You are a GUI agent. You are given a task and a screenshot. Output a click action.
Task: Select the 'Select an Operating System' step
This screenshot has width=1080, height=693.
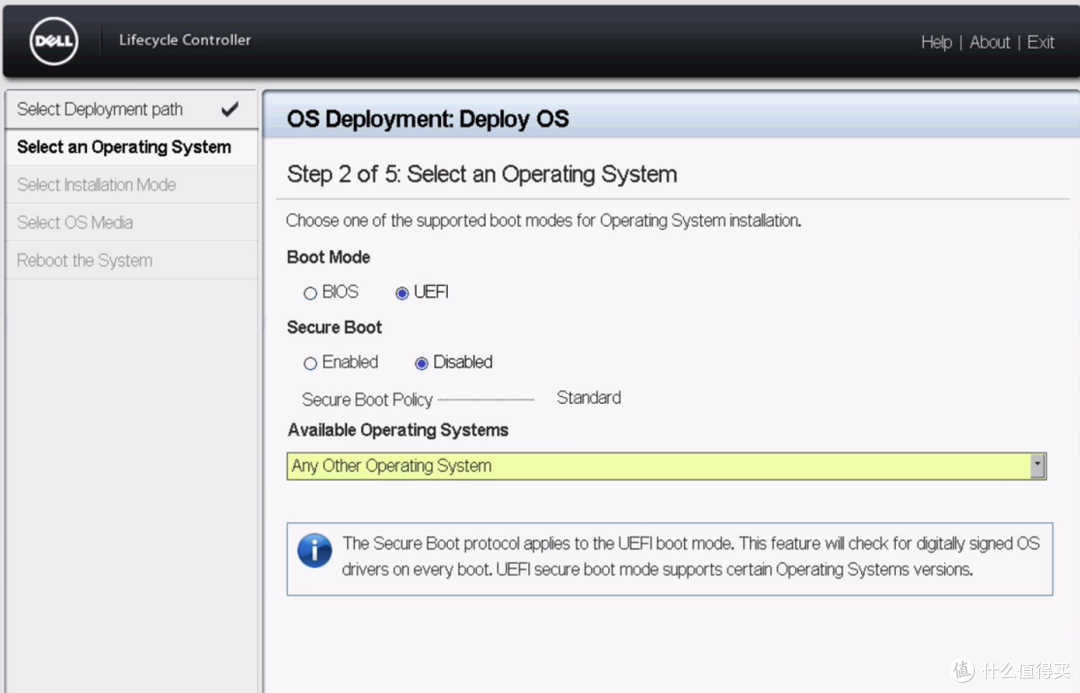(x=124, y=147)
